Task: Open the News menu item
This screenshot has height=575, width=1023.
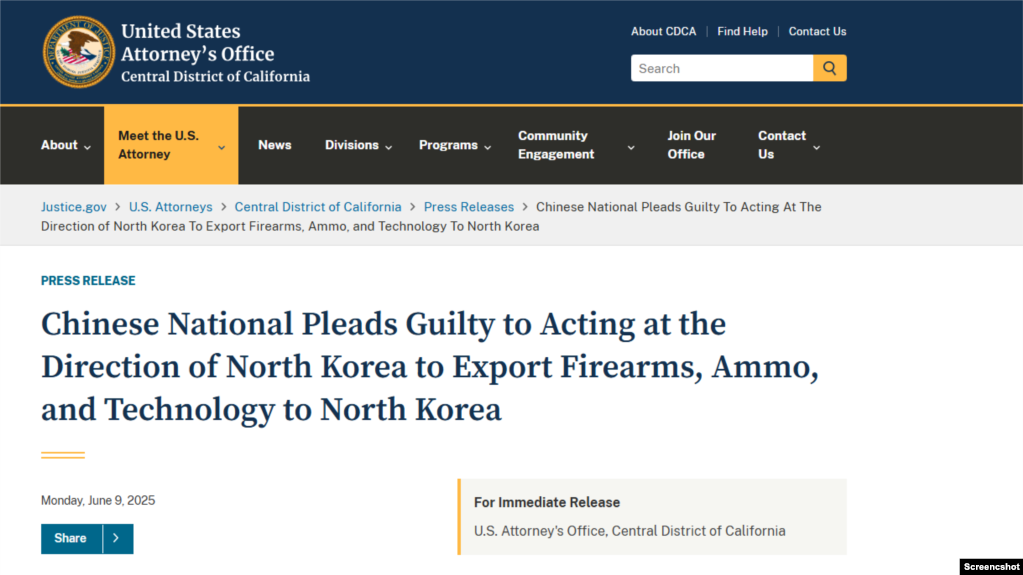Action: coord(275,145)
